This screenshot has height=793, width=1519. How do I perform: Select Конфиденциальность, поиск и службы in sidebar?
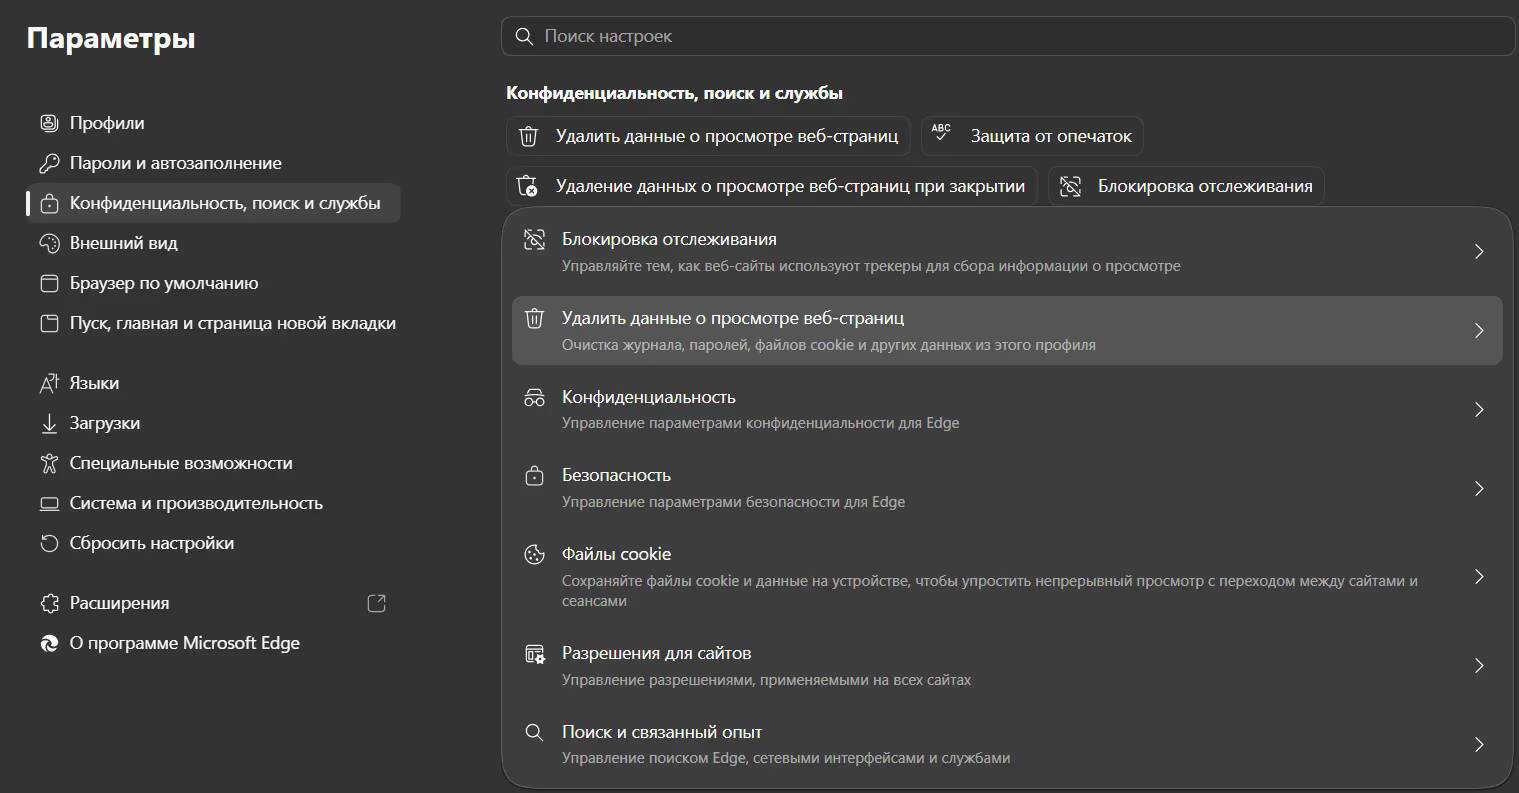(x=214, y=203)
